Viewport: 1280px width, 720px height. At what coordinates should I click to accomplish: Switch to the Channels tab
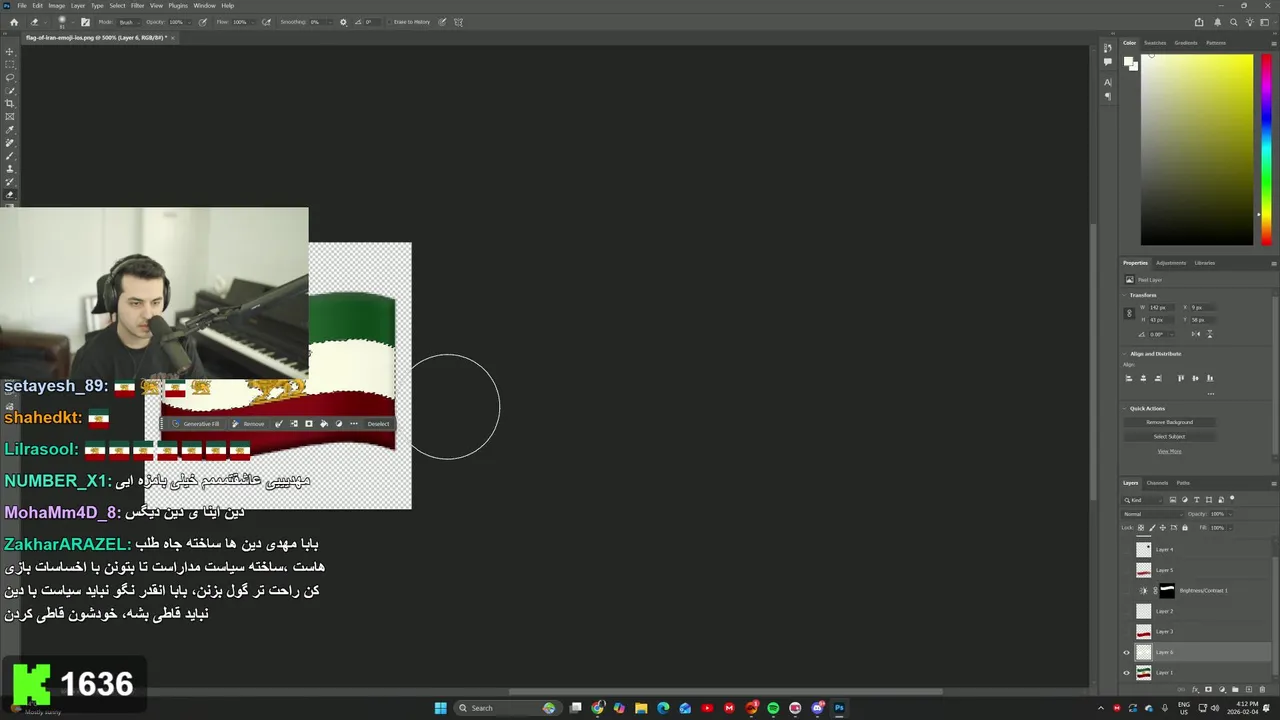tap(1157, 483)
